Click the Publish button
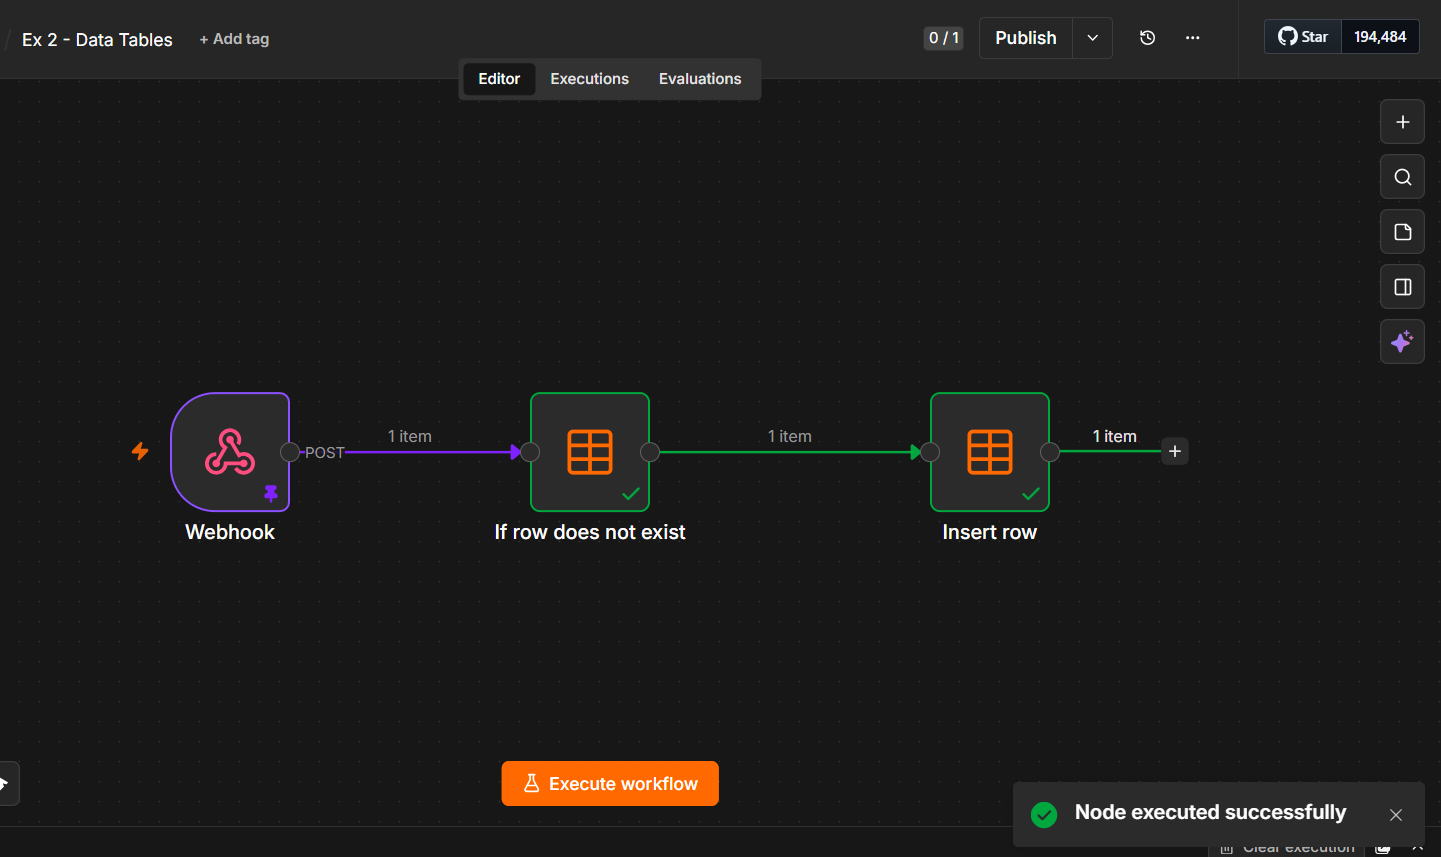Screen dimensions: 1441x857 [x=1026, y=38]
